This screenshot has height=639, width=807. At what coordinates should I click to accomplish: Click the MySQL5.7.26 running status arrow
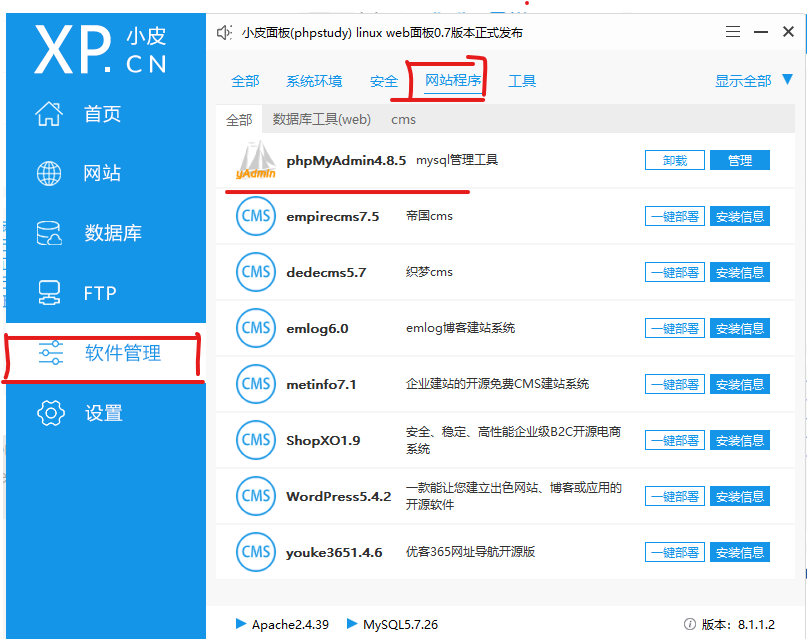352,624
